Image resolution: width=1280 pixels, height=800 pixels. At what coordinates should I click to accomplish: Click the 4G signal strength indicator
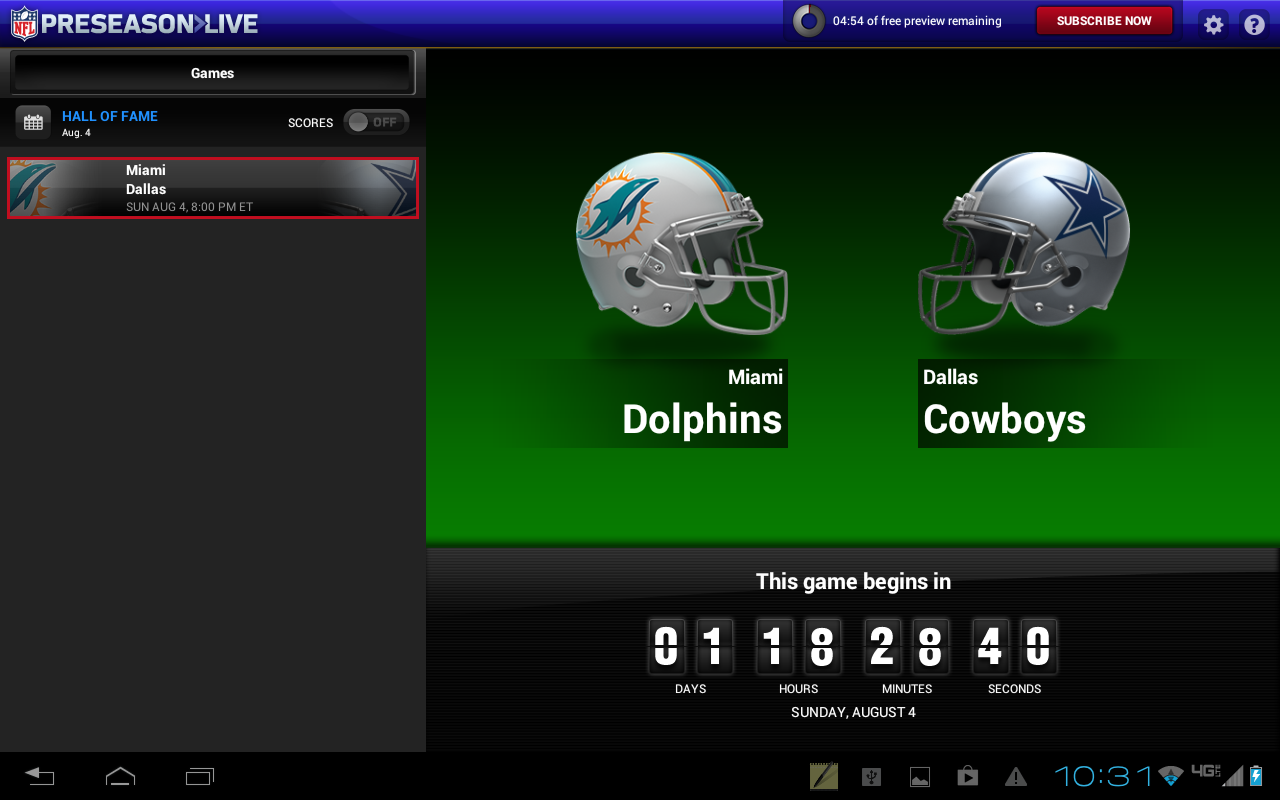[1216, 775]
